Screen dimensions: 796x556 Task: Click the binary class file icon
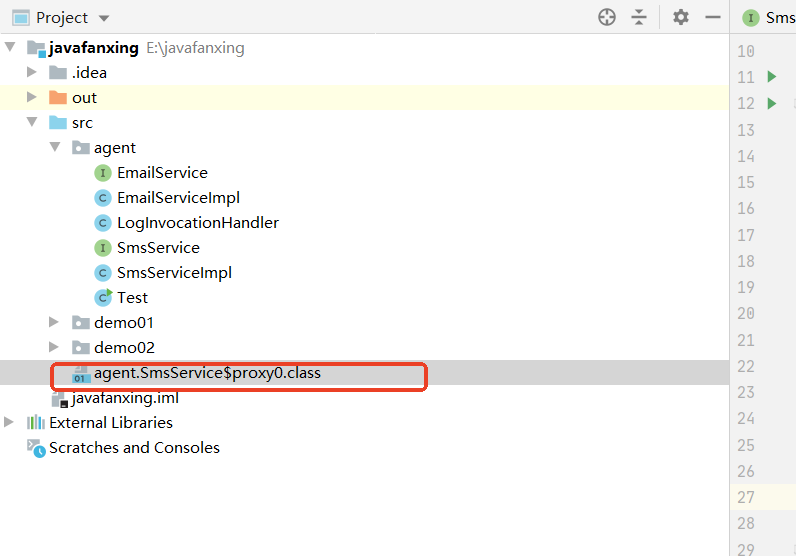81,373
